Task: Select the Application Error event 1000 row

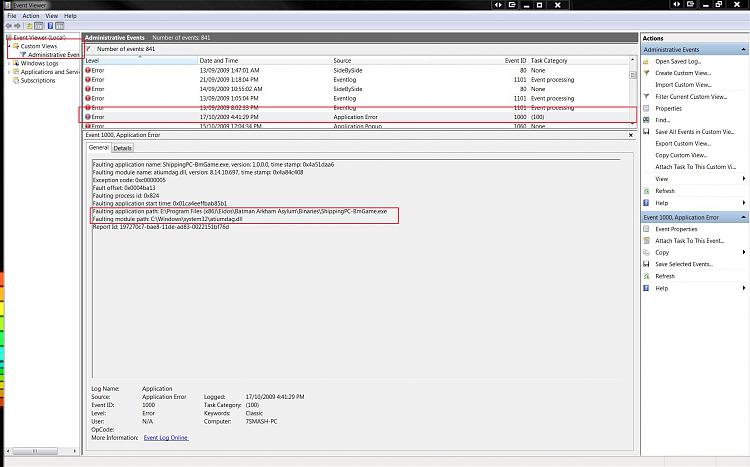Action: pos(358,117)
